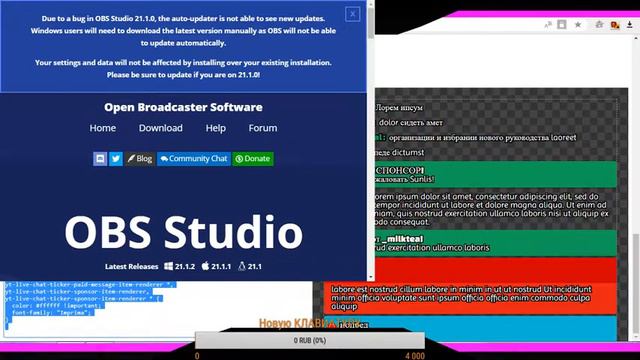Click the 0 RUB (0%) donation progress bar

coord(310,340)
